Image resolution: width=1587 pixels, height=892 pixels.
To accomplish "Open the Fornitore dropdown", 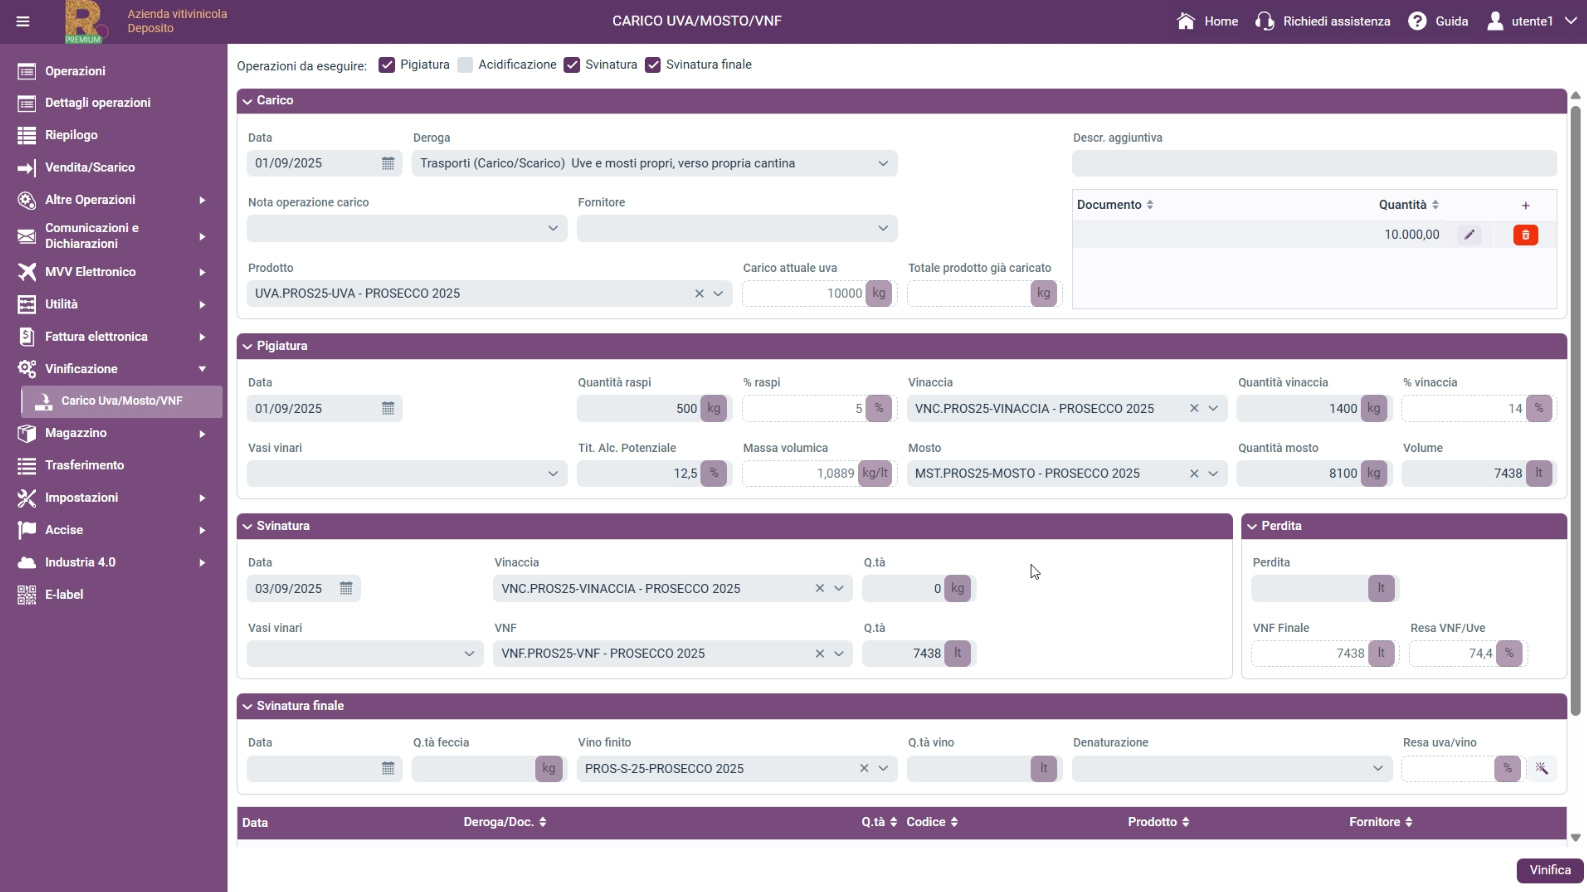I will click(737, 228).
